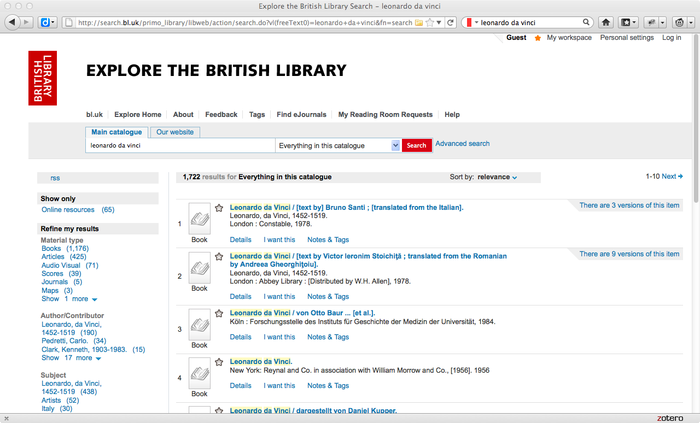Image resolution: width=700 pixels, height=423 pixels.
Task: Click the search magnifier in browser search box
Action: click(x=586, y=22)
